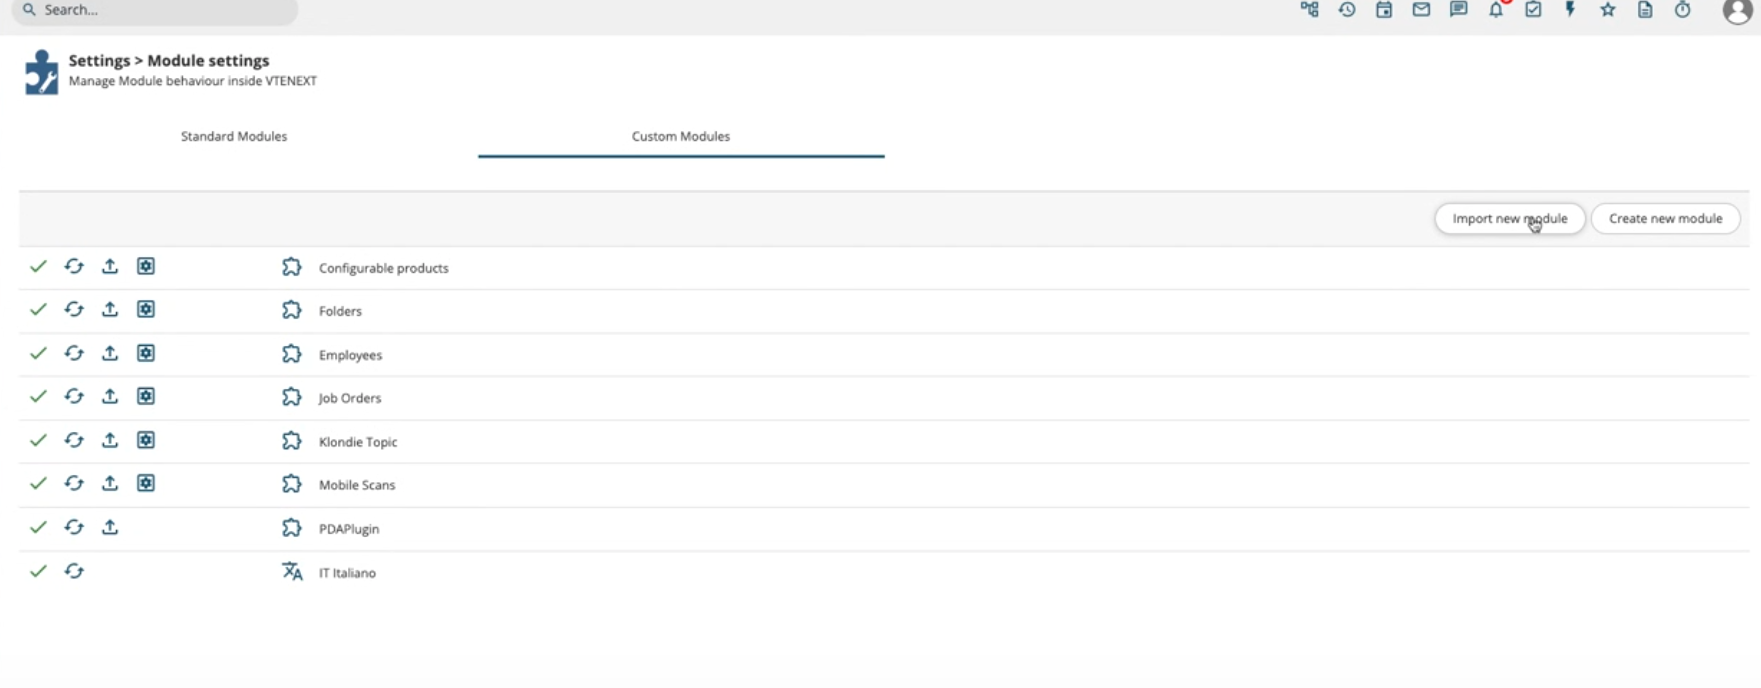The height and width of the screenshot is (688, 1761).
Task: Disable Job Orders via its green checkmark
Action: tap(38, 396)
